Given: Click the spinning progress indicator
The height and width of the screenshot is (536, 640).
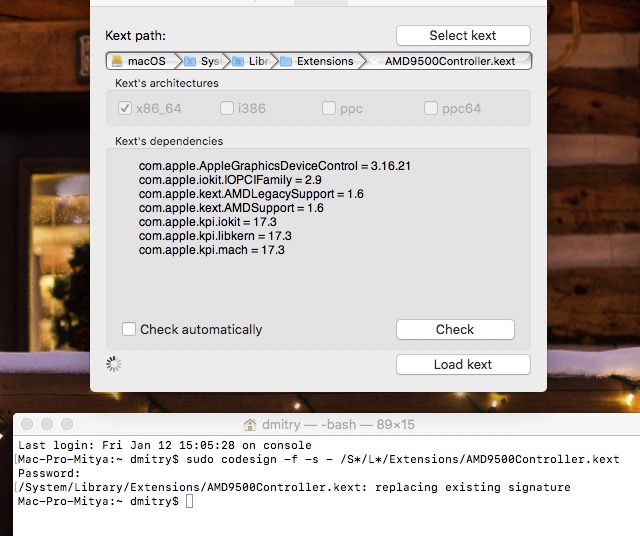Looking at the screenshot, I should click(114, 364).
